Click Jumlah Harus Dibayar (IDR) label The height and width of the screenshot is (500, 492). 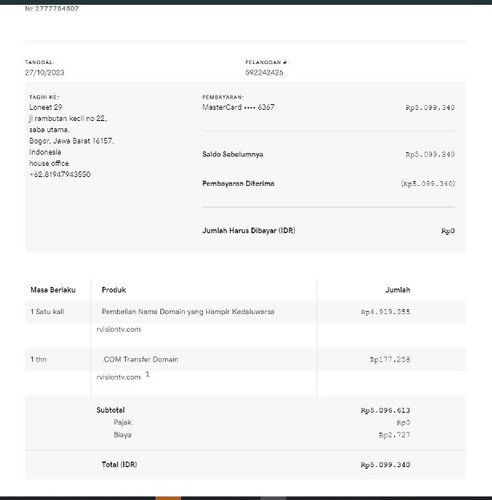(249, 230)
